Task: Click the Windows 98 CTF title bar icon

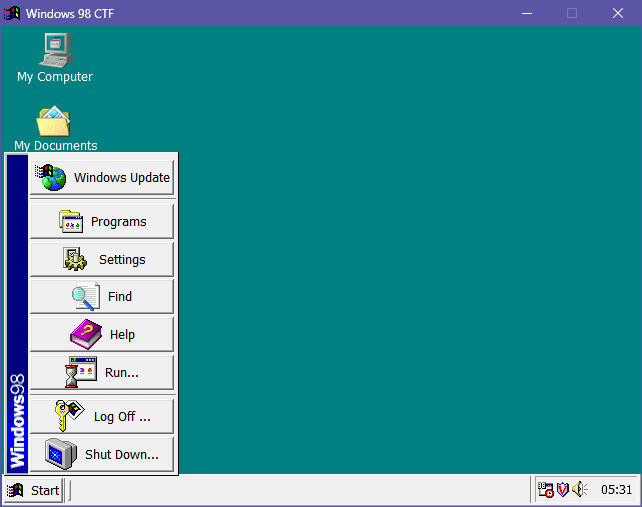Action: [x=12, y=13]
